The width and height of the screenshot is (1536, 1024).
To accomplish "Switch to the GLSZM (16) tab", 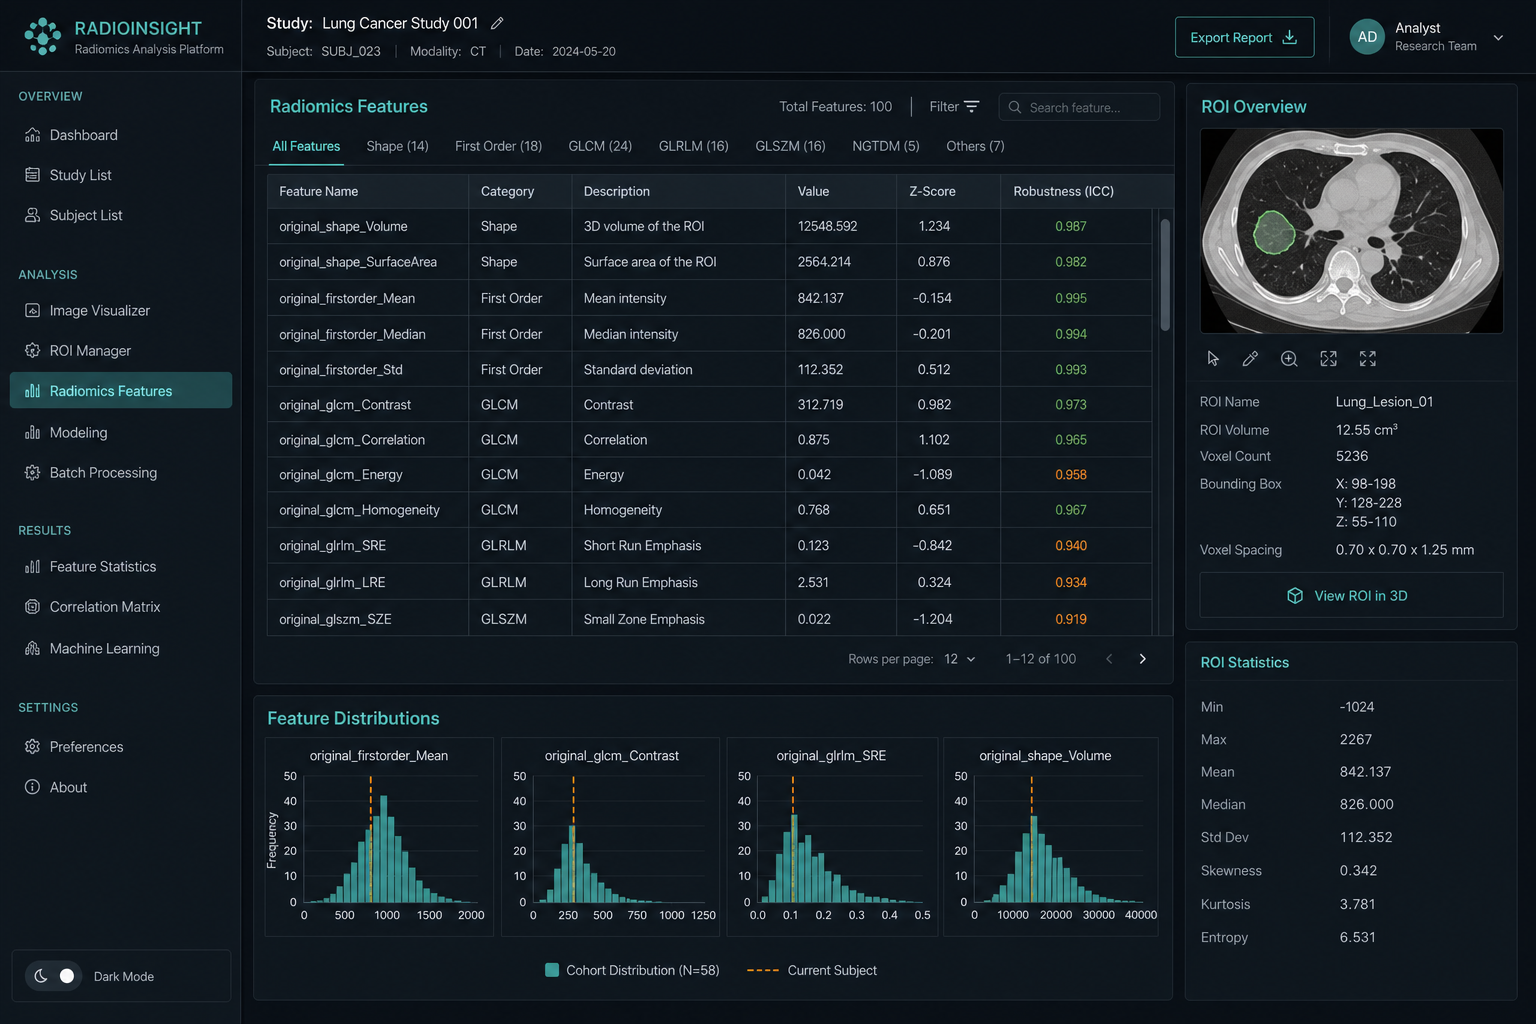I will click(790, 146).
